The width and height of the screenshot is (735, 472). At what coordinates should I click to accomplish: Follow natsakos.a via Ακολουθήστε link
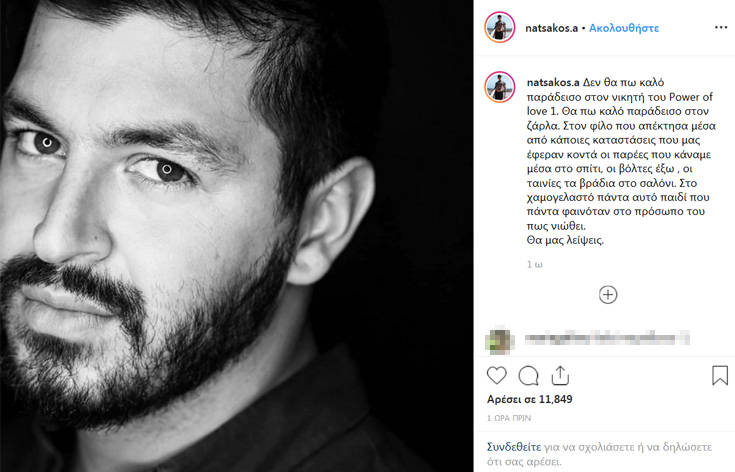[624, 28]
